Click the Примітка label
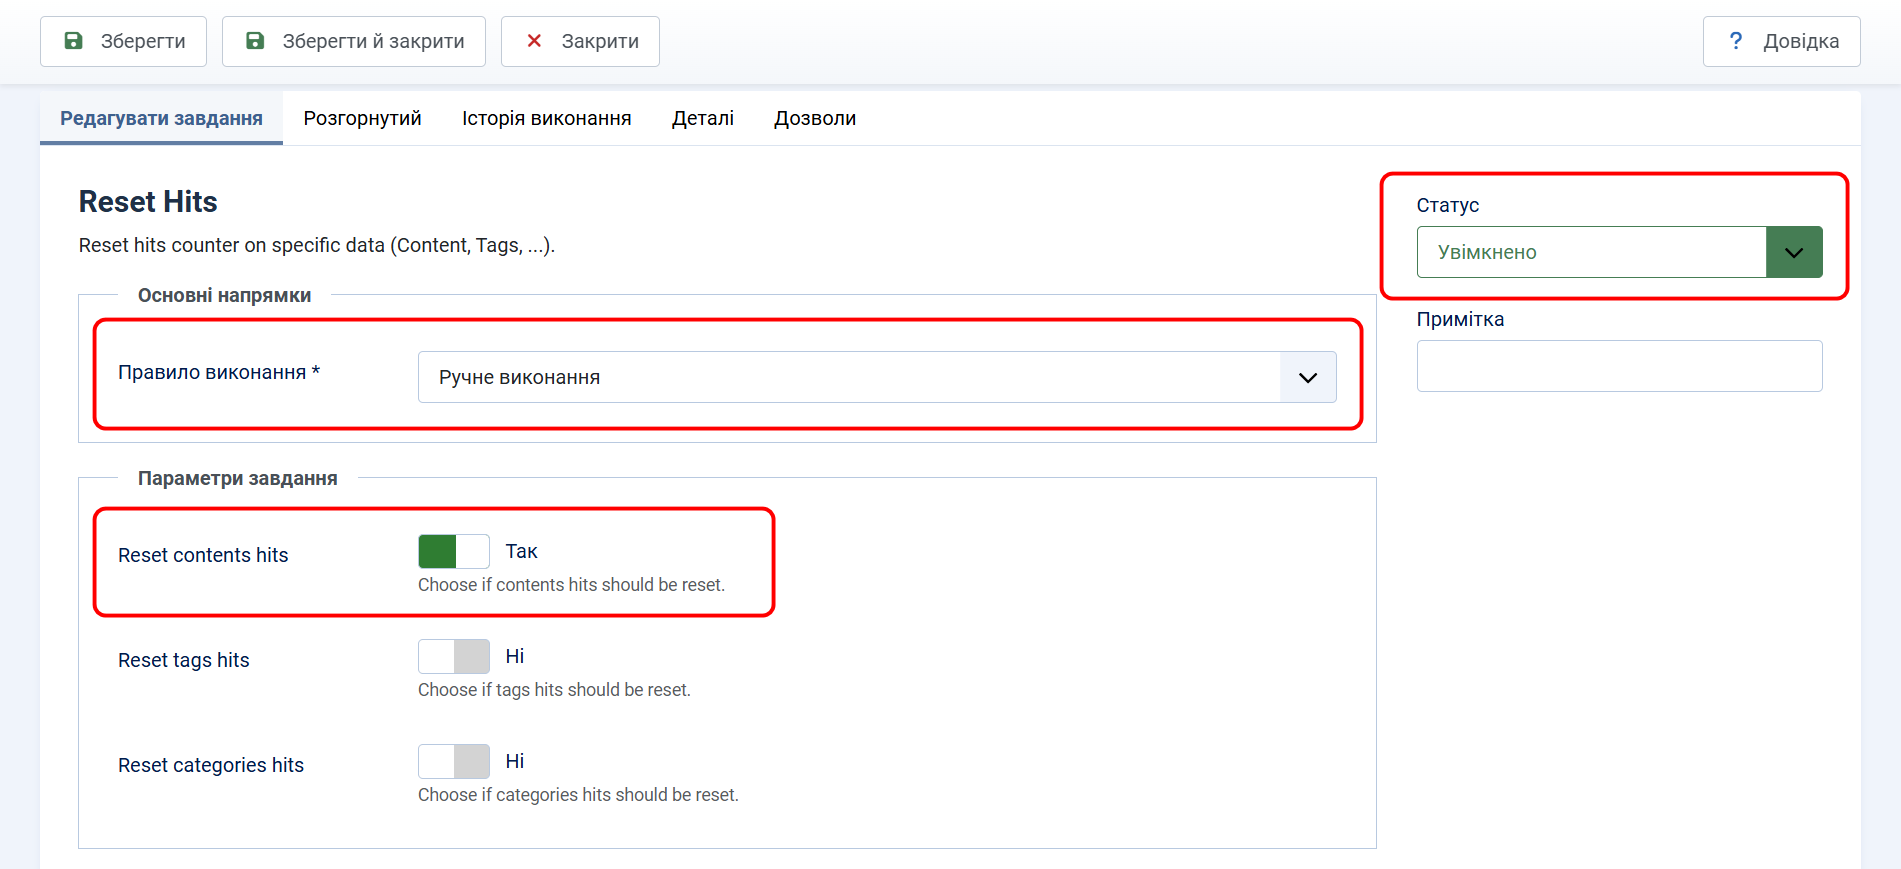1901x869 pixels. [1460, 319]
